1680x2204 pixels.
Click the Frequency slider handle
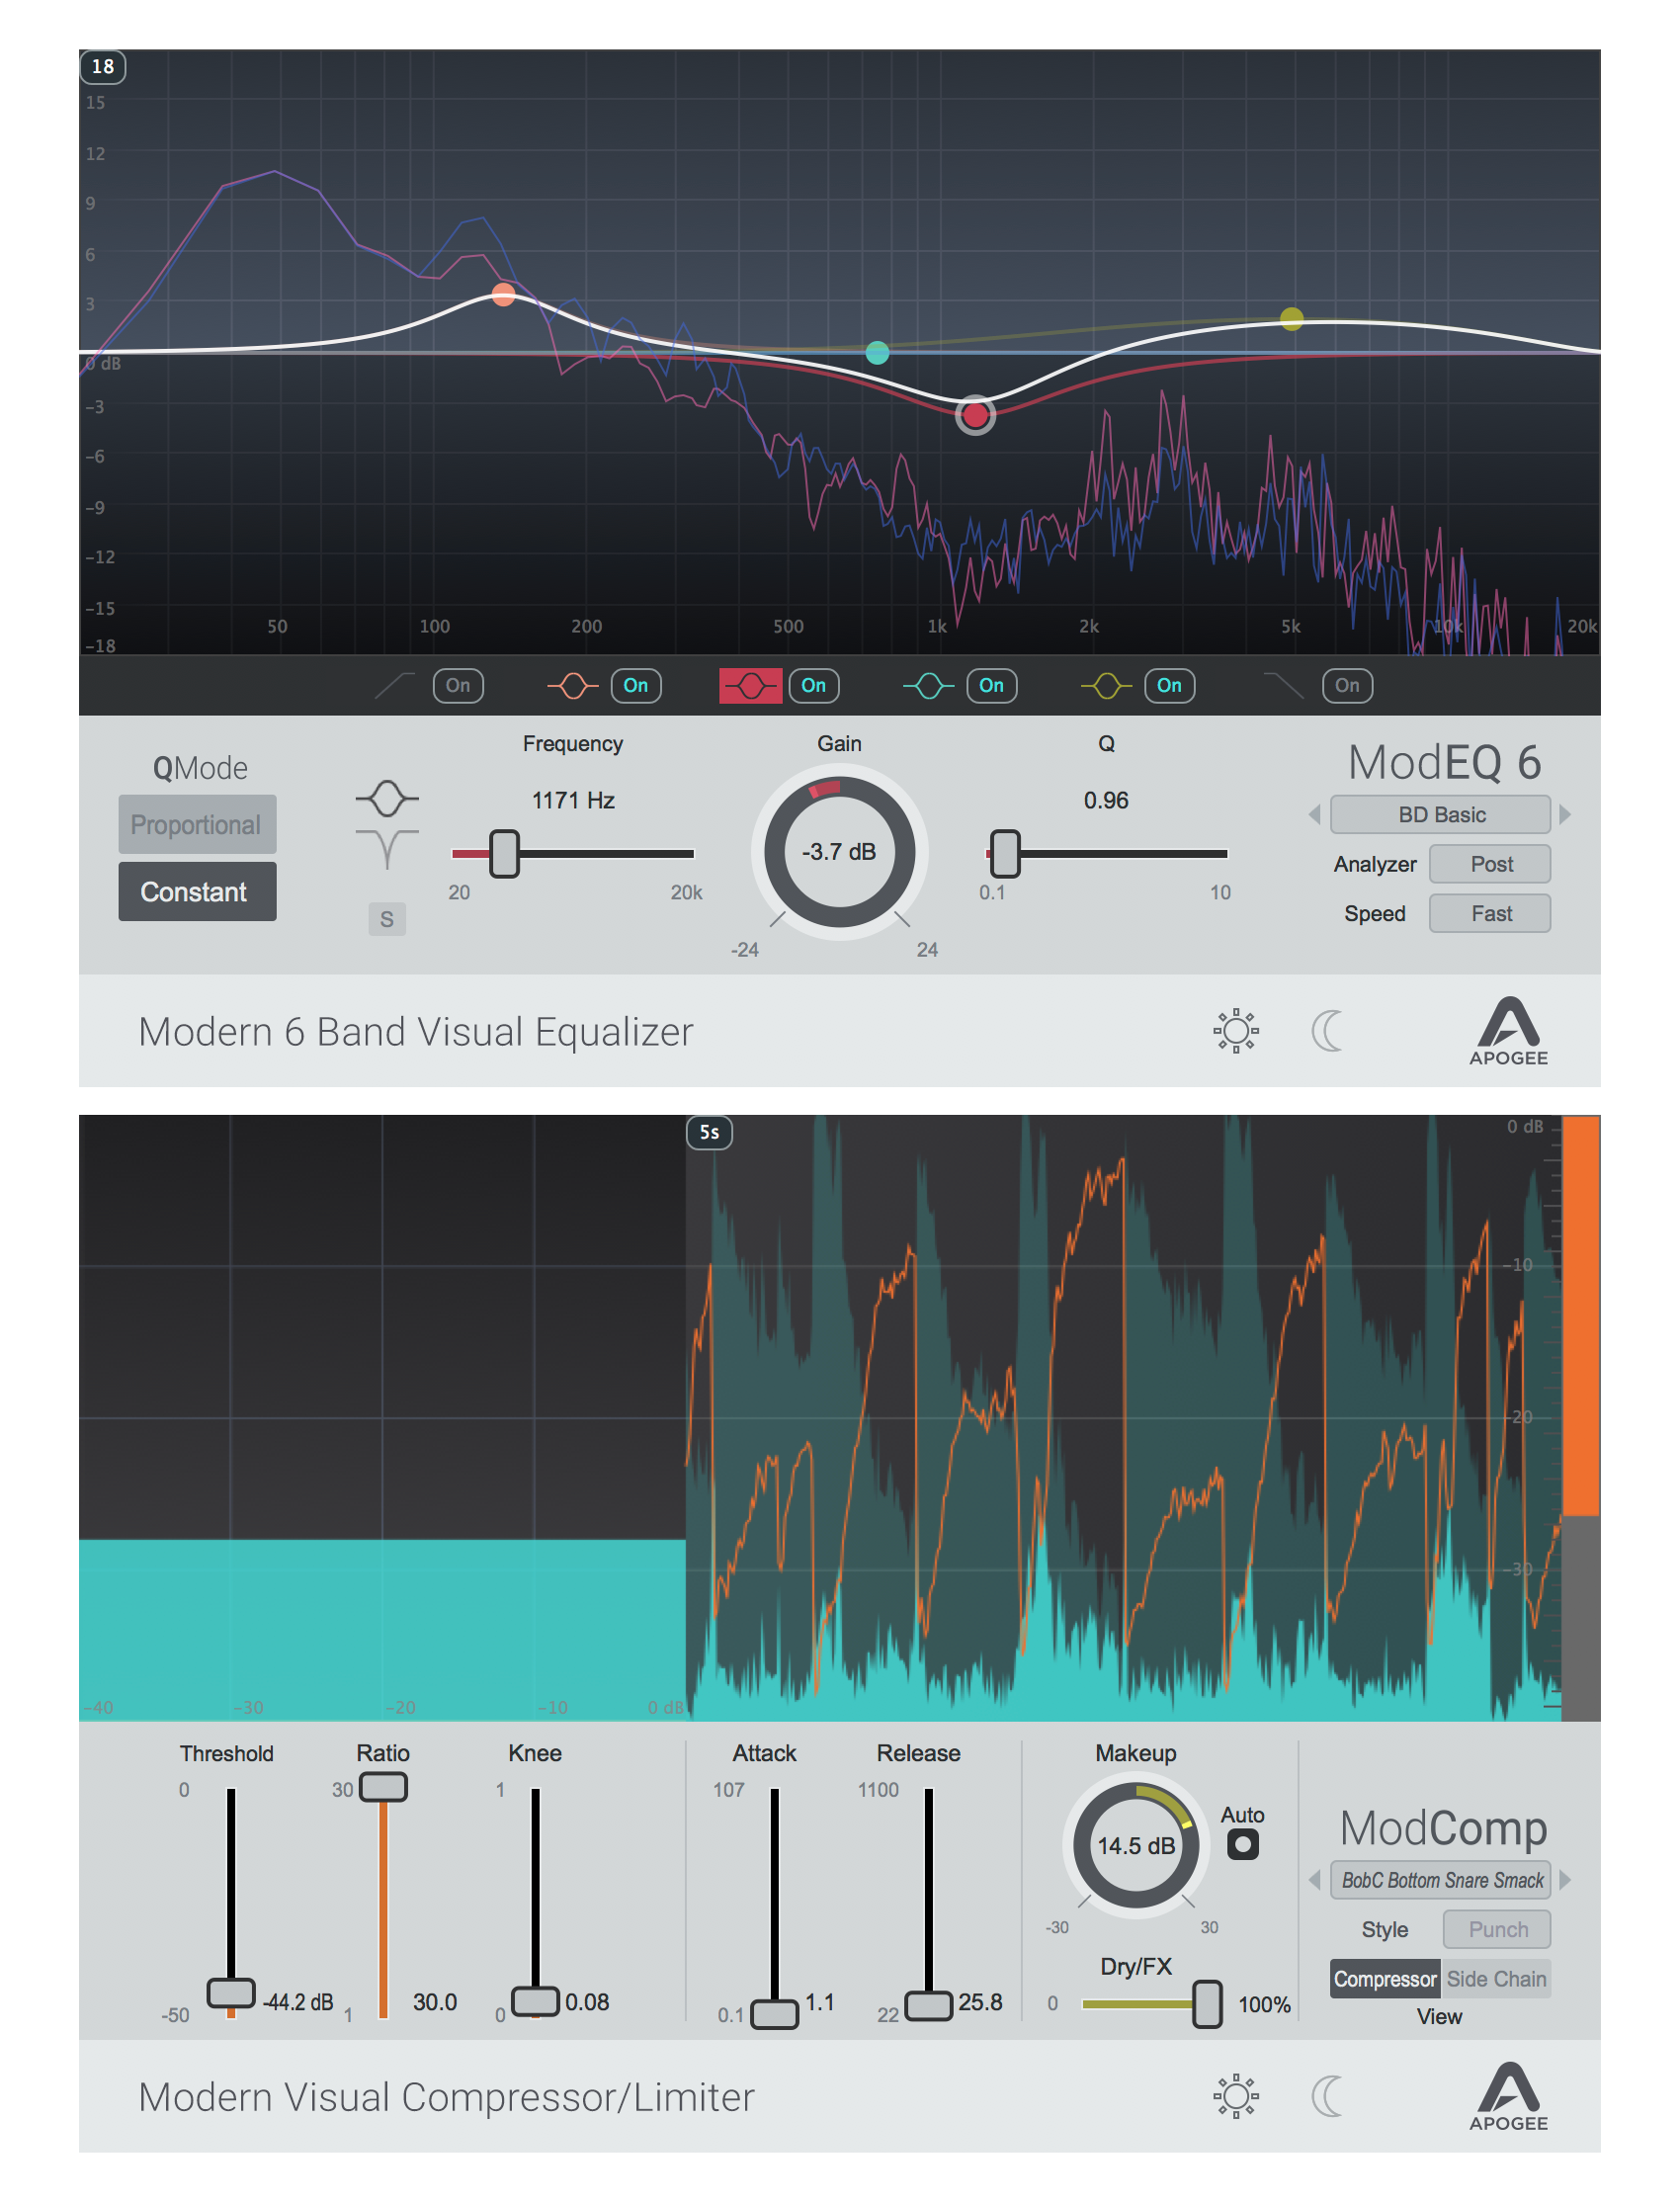click(505, 854)
